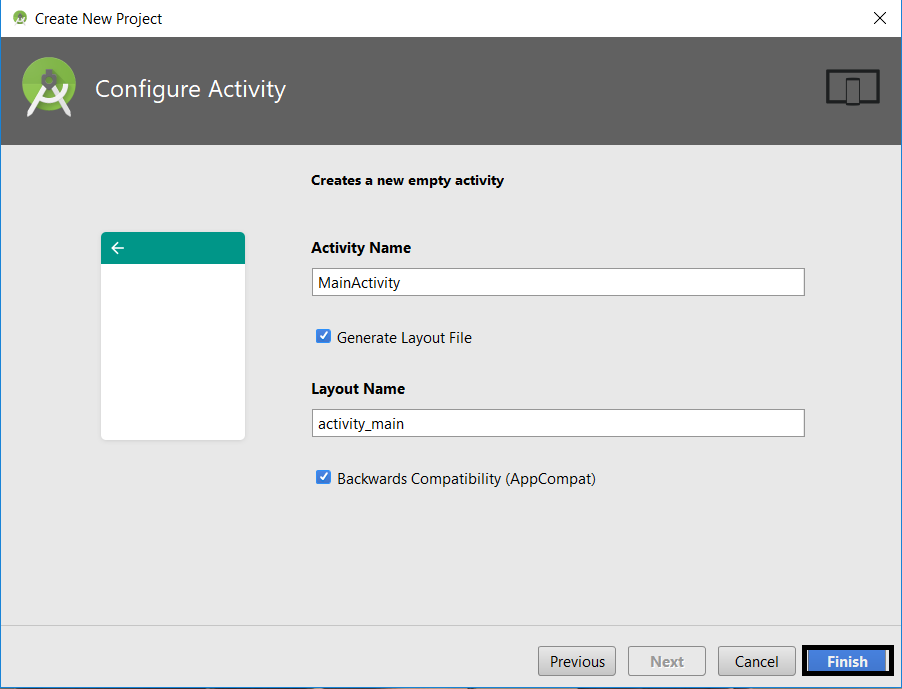Click the 'Creates a new empty activity' label
902x689 pixels.
click(x=407, y=180)
